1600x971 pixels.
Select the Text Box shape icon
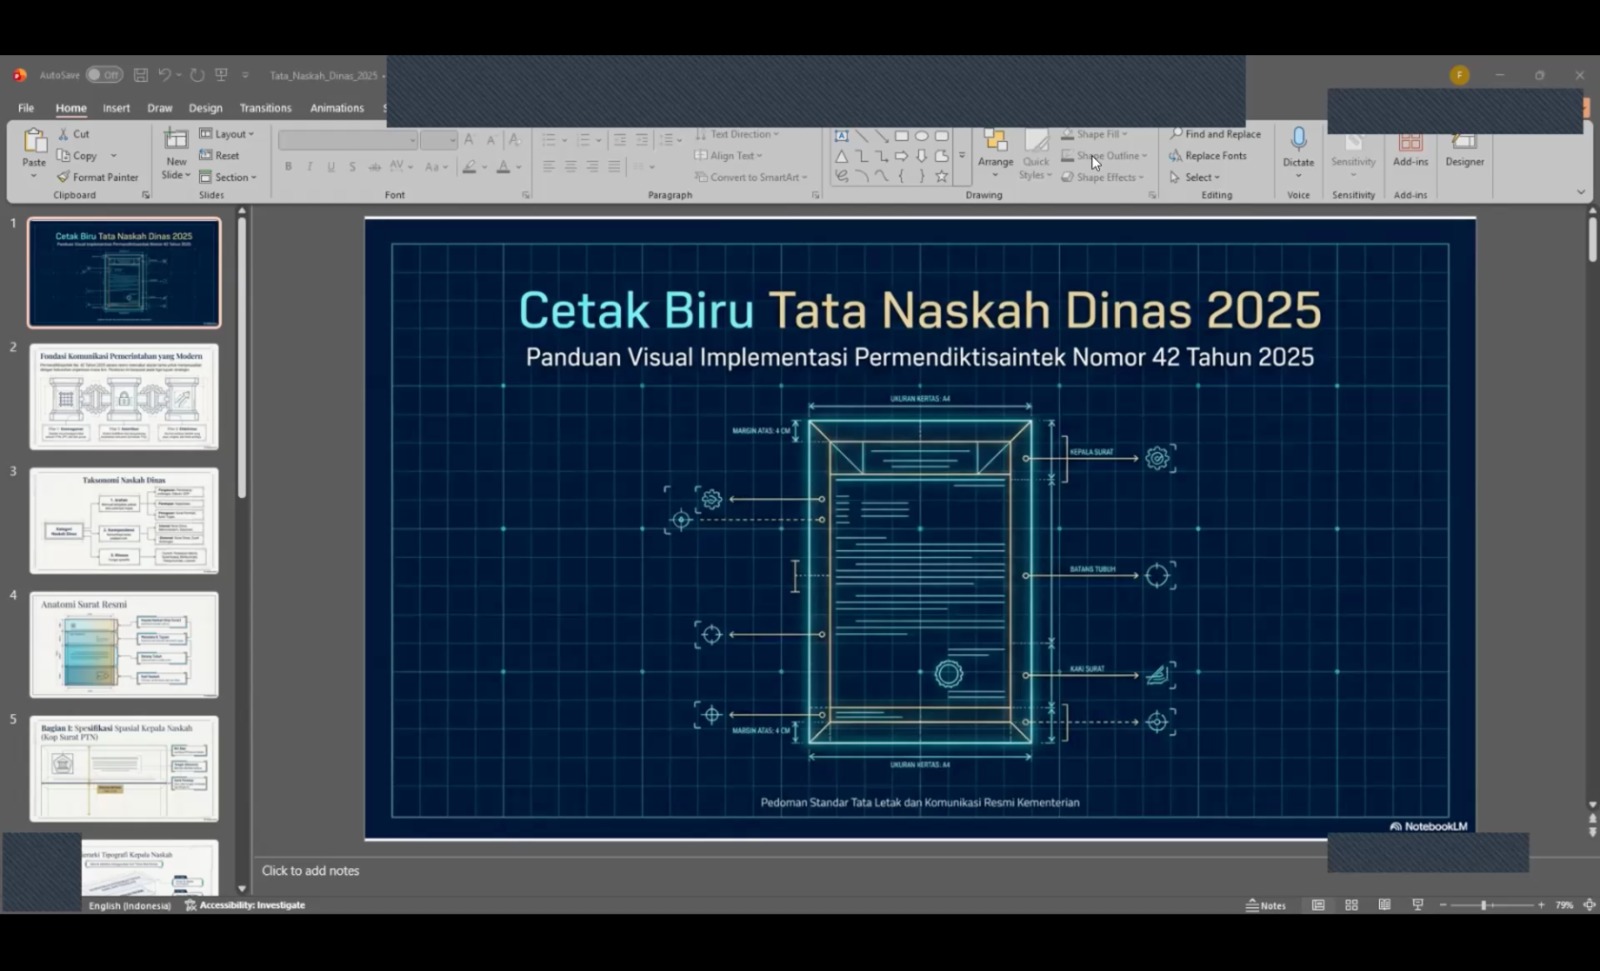841,136
